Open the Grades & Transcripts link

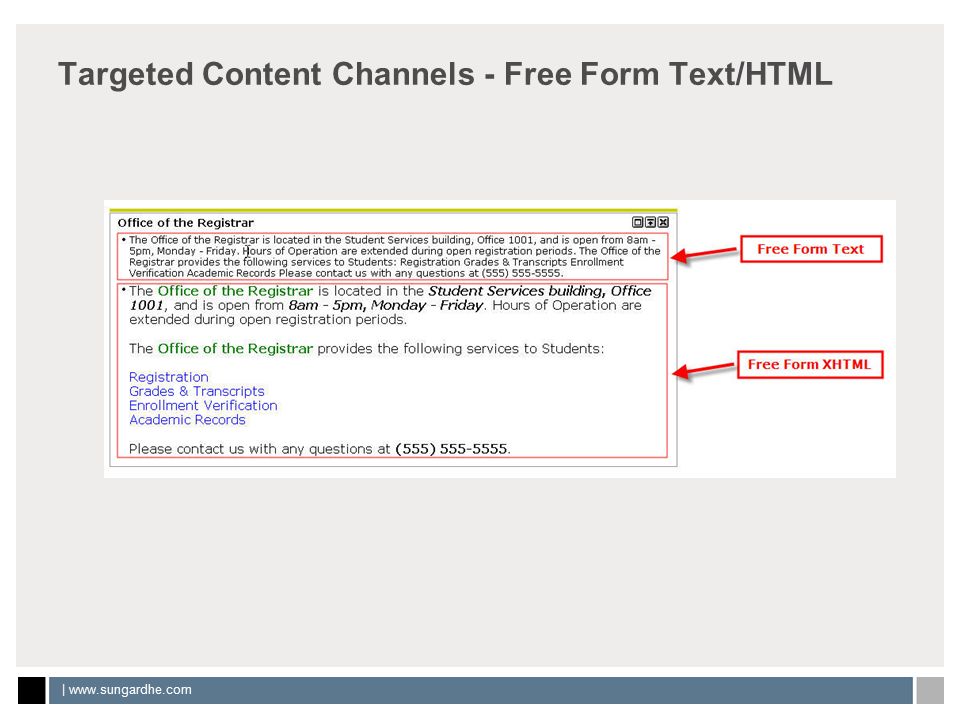point(197,391)
